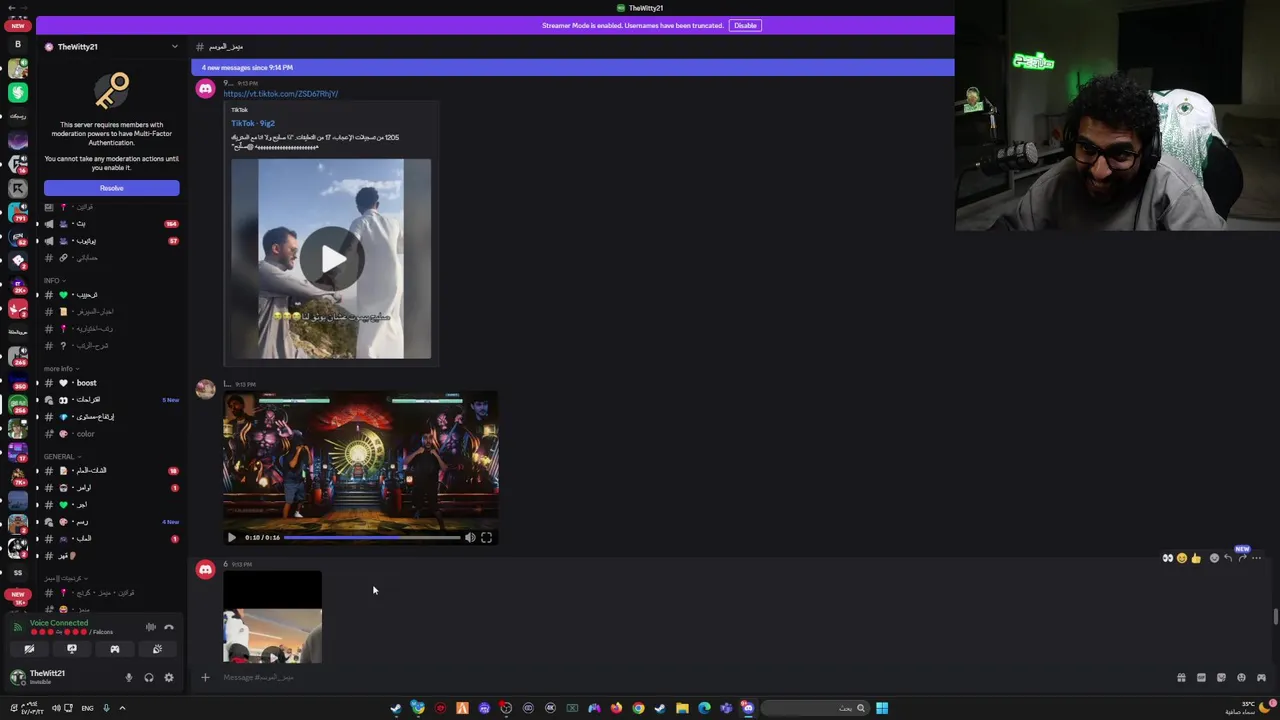Turn on camera in voice panel
1280x720 pixels.
point(29,649)
